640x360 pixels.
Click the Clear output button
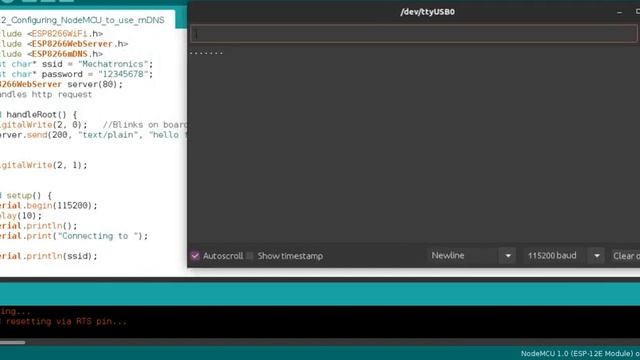pyautogui.click(x=625, y=256)
